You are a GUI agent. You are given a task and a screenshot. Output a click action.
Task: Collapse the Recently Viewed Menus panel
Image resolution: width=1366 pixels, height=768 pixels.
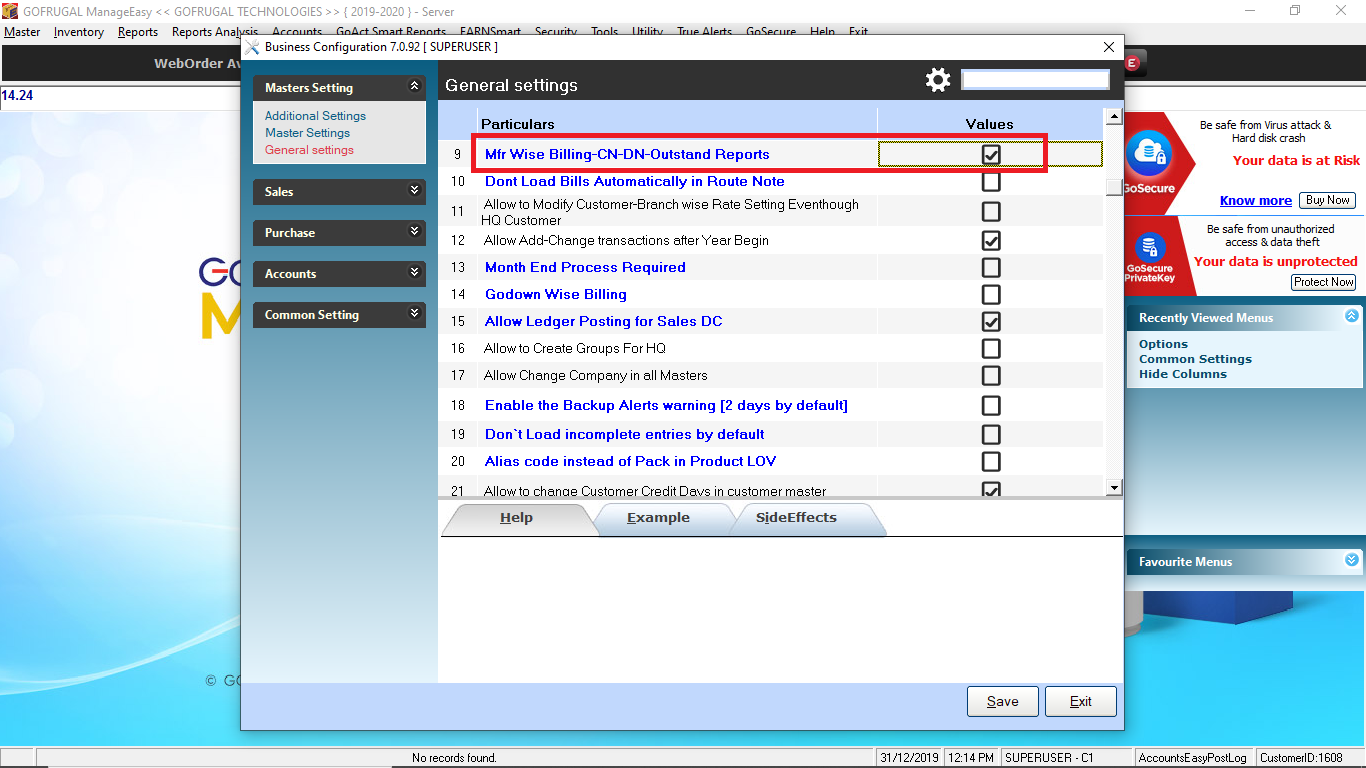point(1352,316)
